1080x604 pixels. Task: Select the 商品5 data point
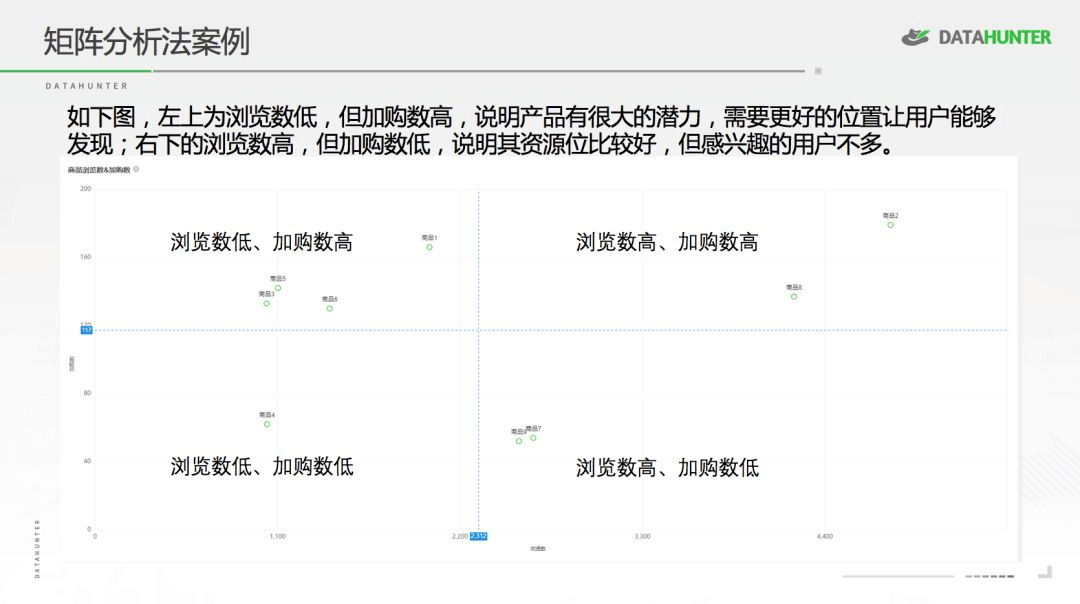coord(278,288)
